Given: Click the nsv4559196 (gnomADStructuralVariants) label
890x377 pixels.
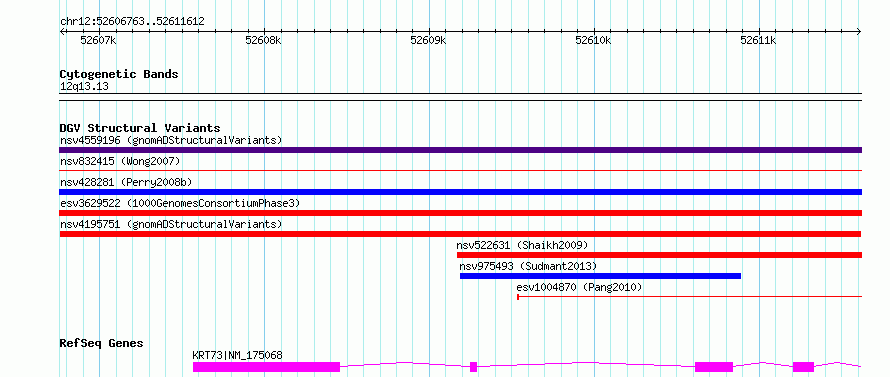Looking at the screenshot, I should point(171,140).
